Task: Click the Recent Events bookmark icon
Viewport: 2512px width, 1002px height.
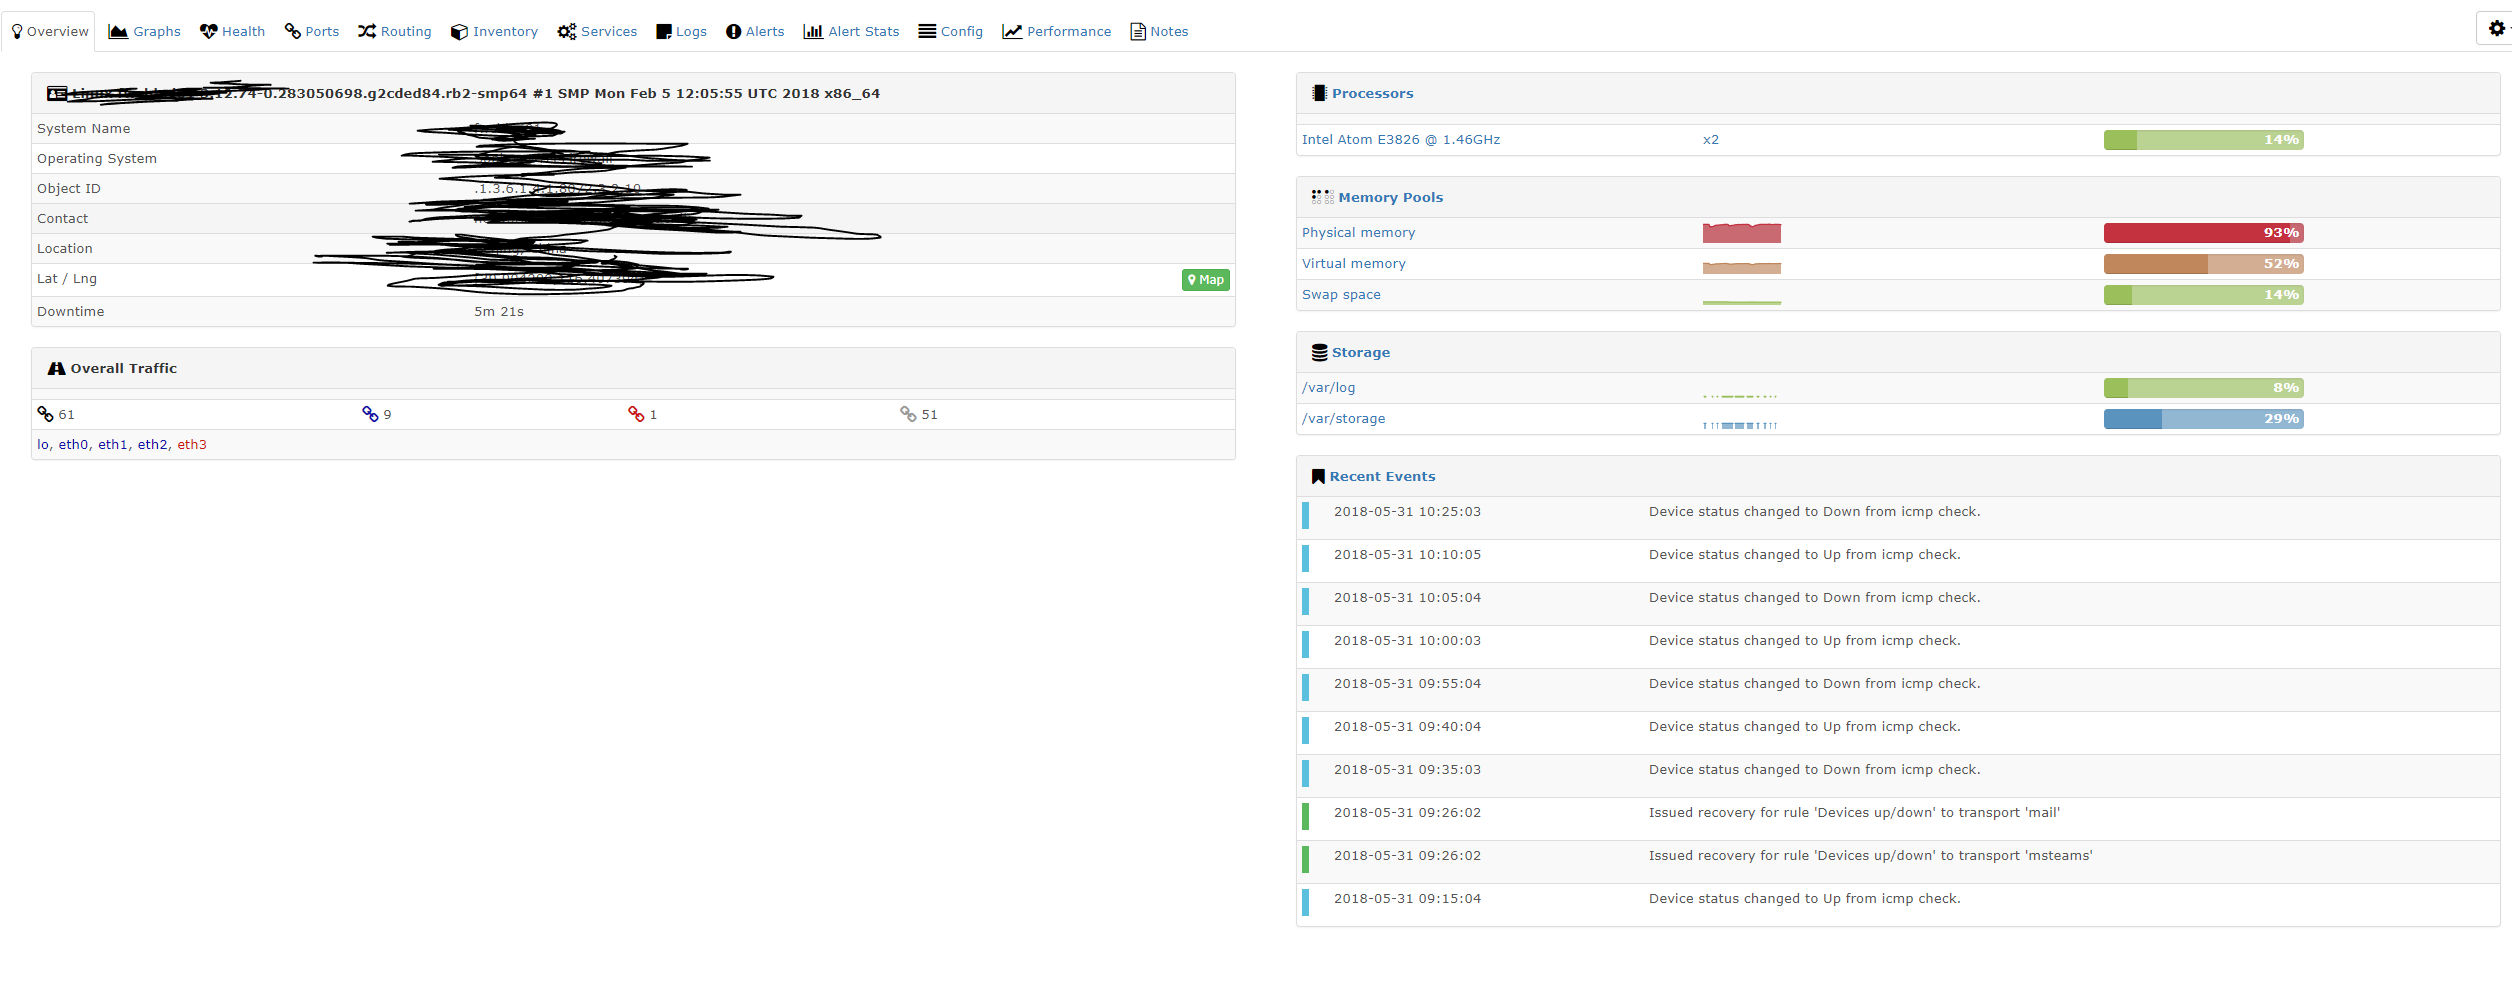Action: tap(1319, 477)
